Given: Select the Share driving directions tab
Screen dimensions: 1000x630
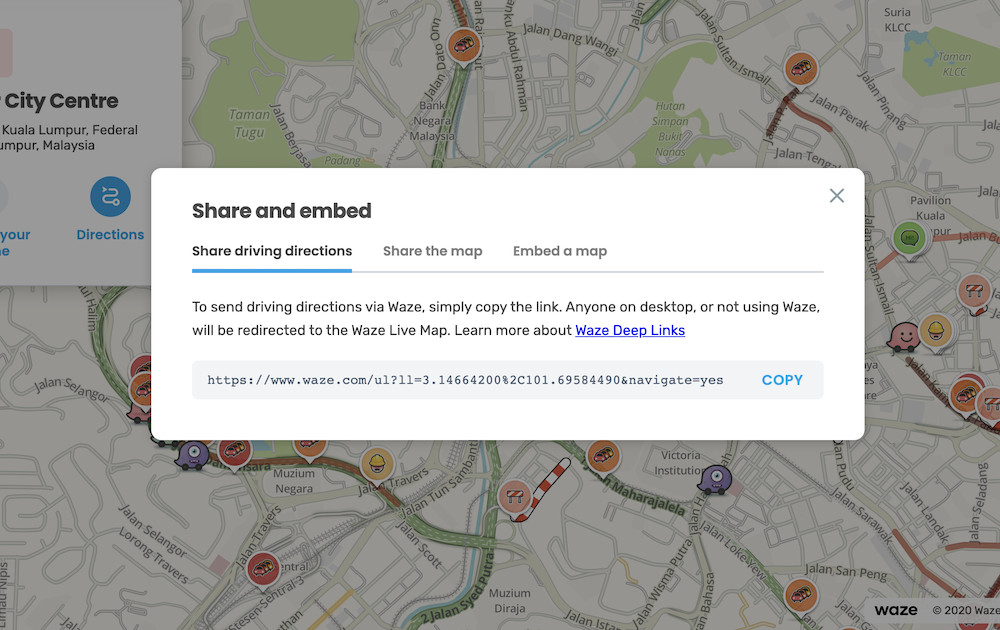Looking at the screenshot, I should (x=272, y=251).
